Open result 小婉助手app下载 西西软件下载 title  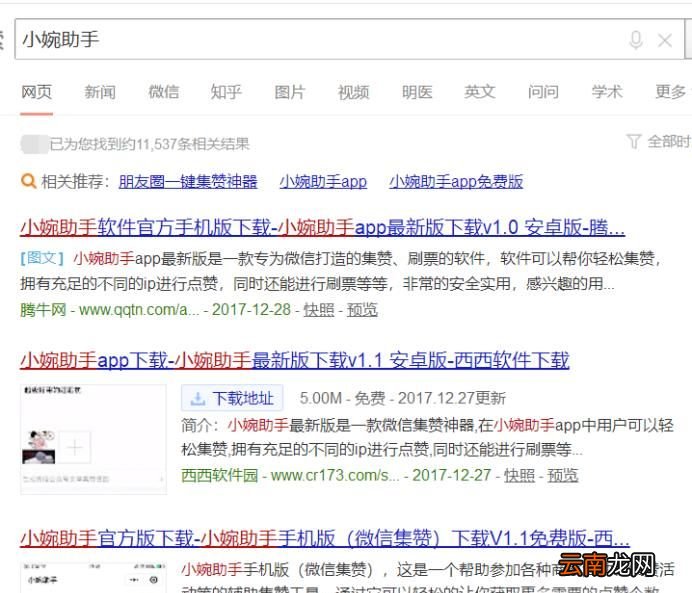tap(295, 360)
